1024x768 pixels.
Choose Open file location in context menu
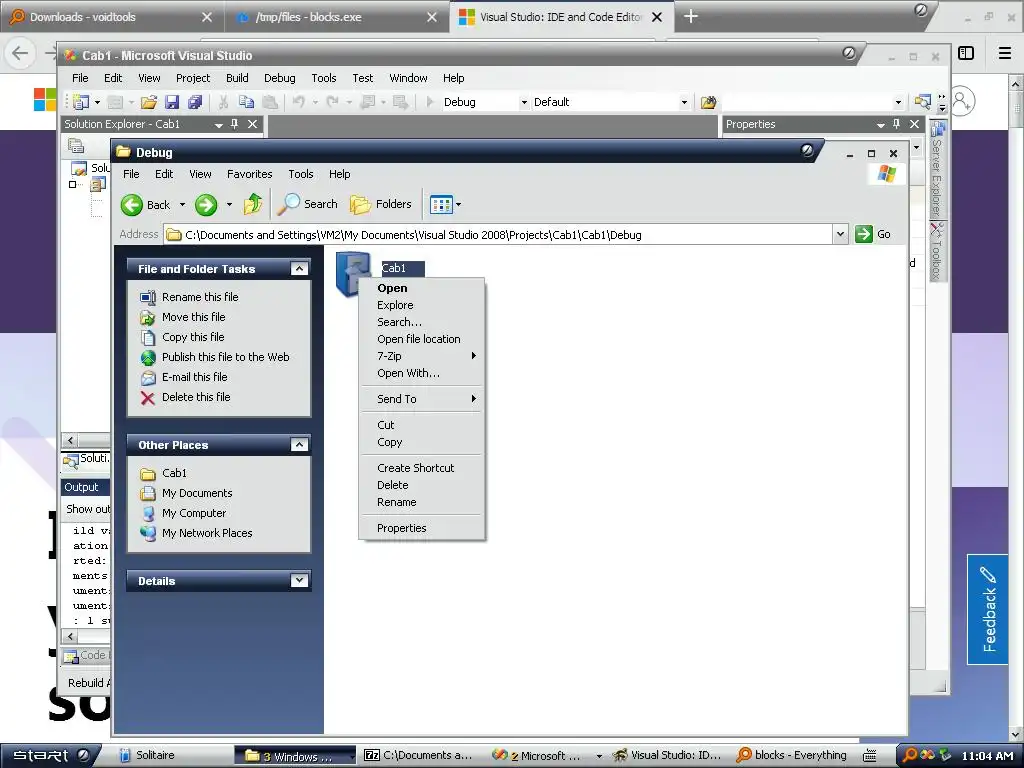pyautogui.click(x=422, y=339)
